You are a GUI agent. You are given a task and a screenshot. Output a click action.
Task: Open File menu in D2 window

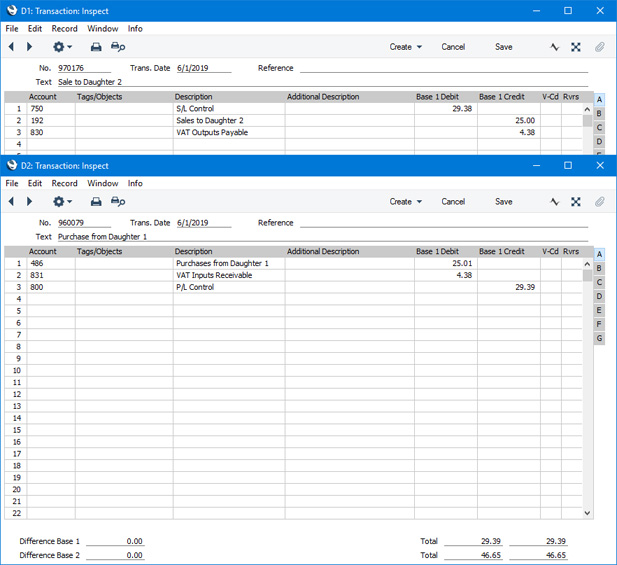(x=12, y=183)
